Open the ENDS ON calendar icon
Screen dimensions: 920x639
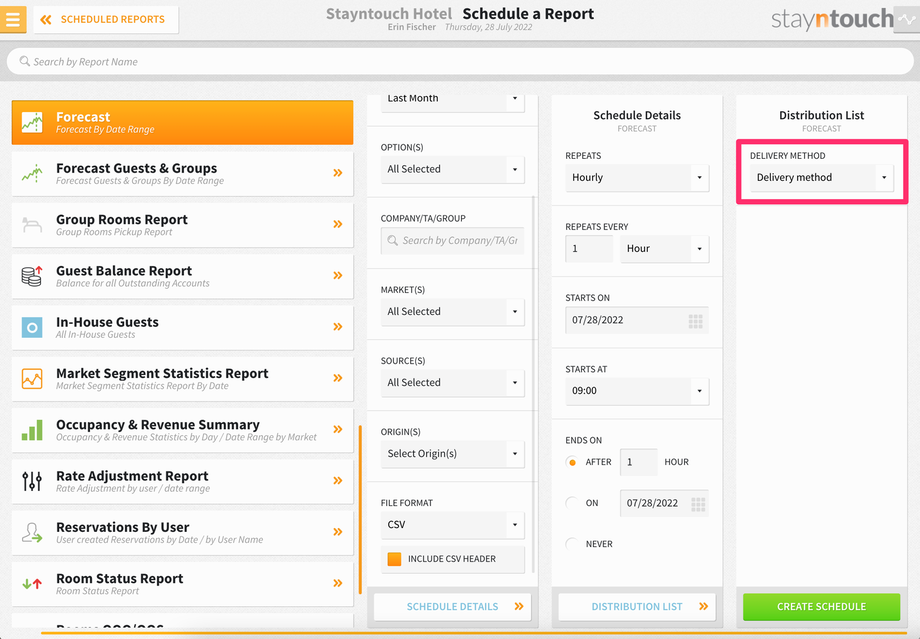[x=698, y=504]
